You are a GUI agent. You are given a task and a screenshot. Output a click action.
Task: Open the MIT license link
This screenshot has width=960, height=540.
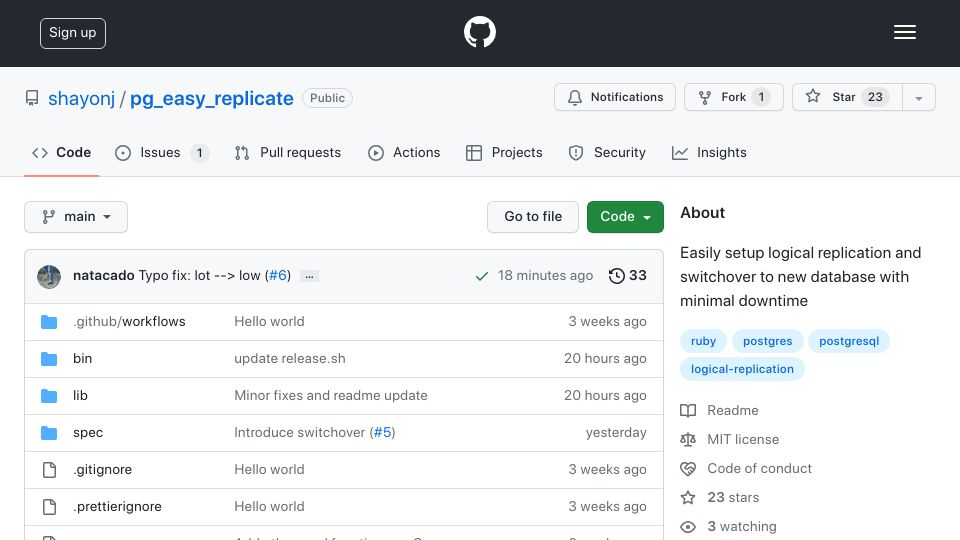tap(730, 440)
